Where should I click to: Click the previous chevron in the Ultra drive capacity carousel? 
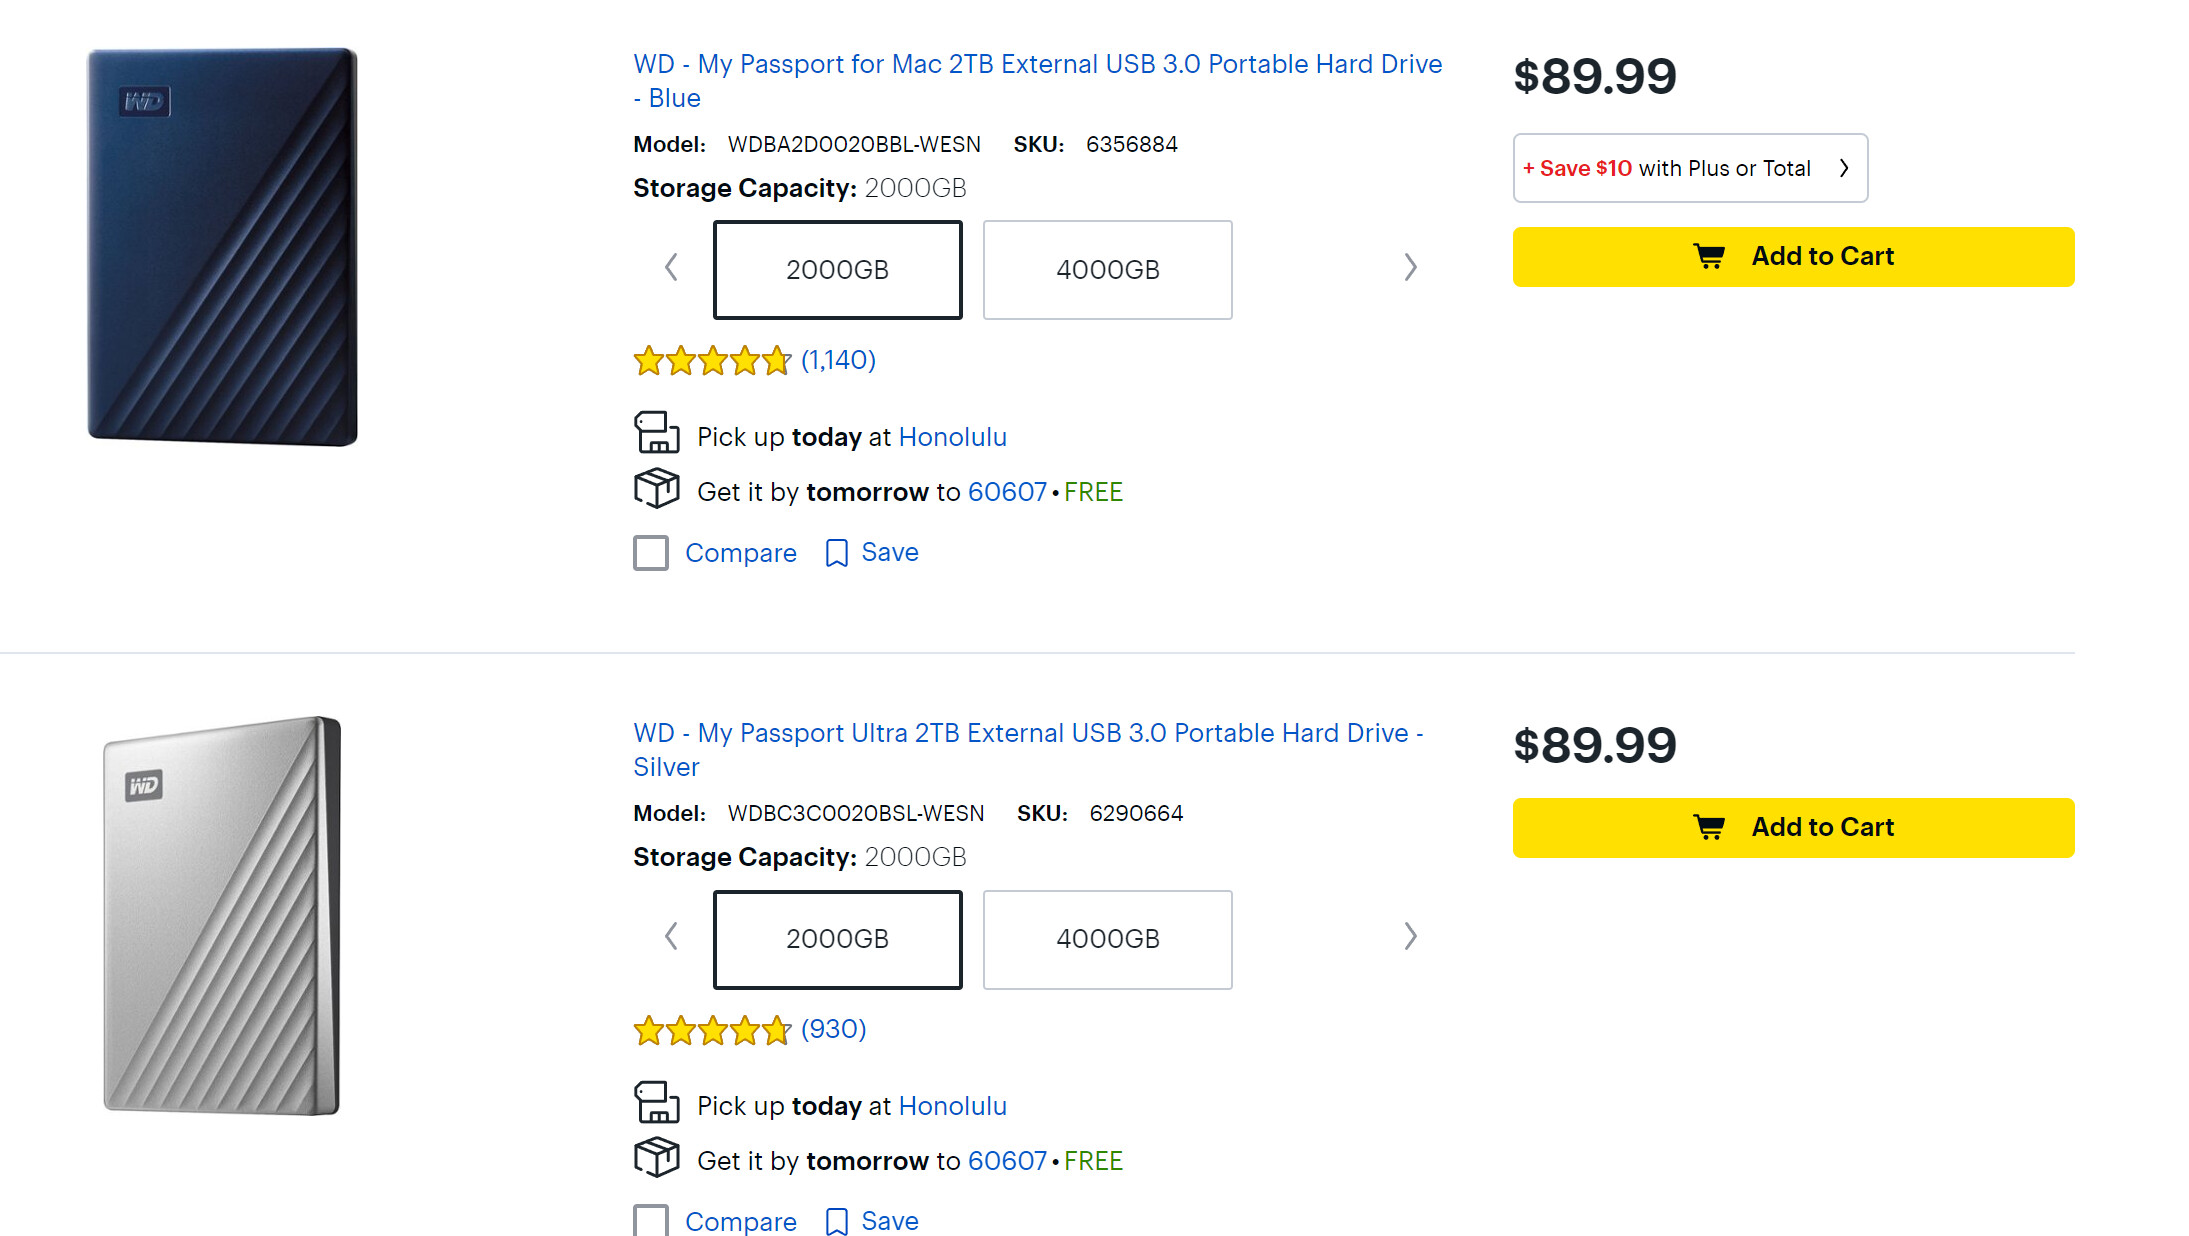pyautogui.click(x=671, y=936)
